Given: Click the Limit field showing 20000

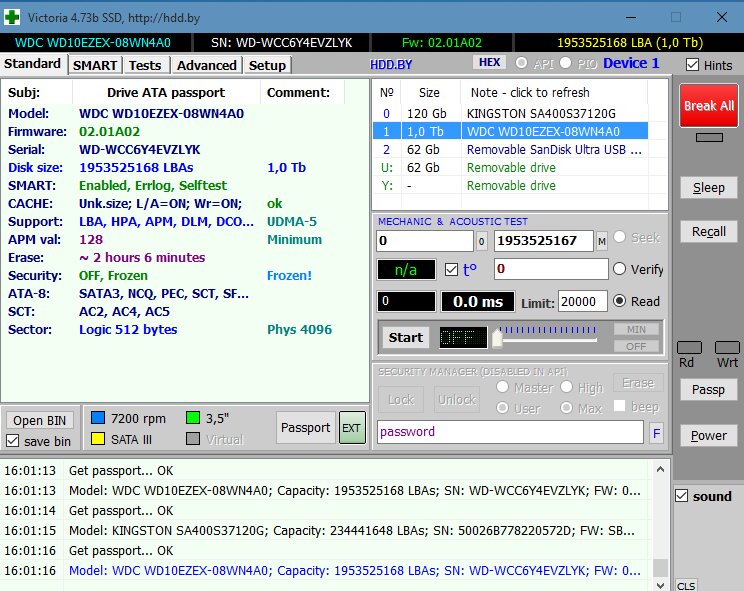Looking at the screenshot, I should [583, 302].
